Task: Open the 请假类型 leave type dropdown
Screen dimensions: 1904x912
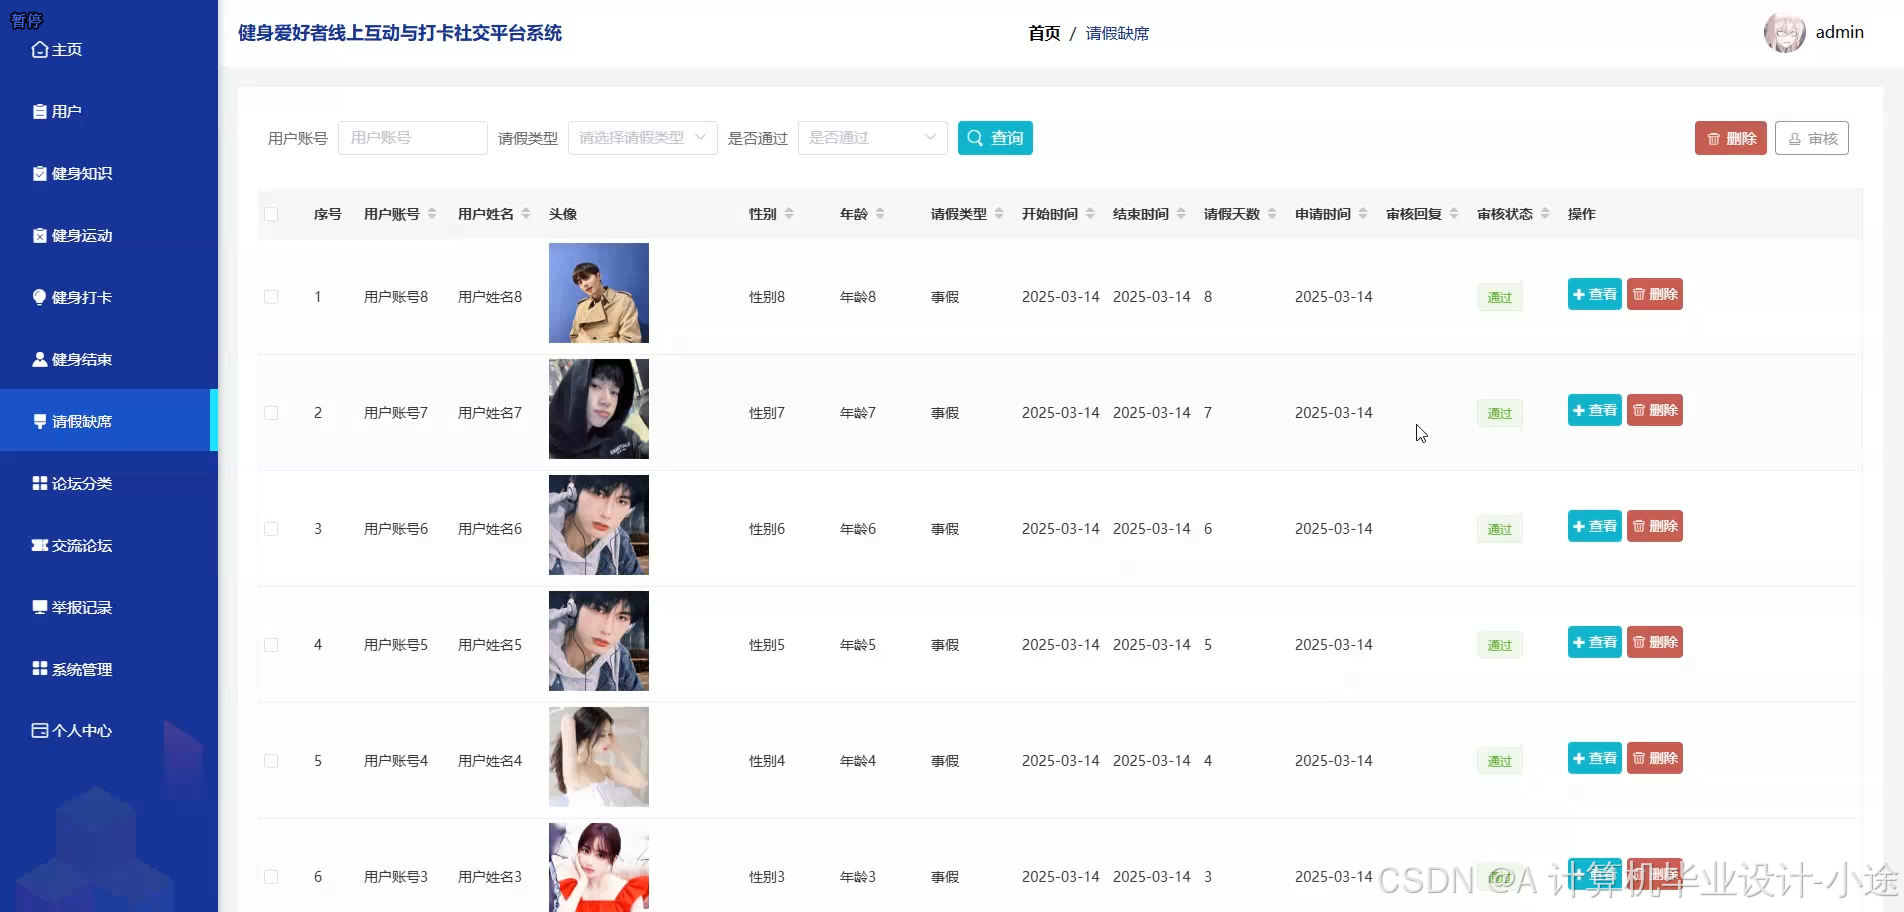Action: [641, 138]
